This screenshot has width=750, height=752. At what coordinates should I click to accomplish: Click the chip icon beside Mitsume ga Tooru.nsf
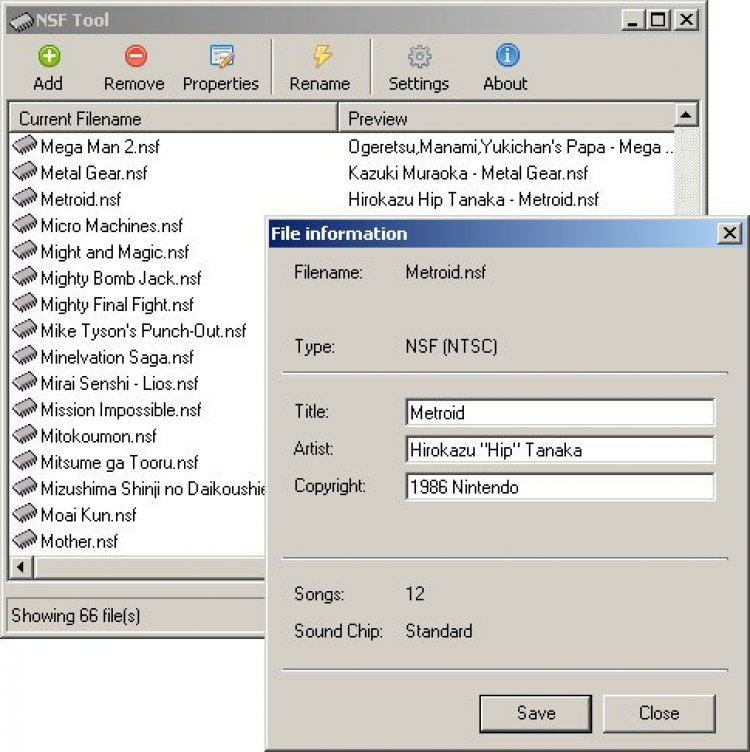click(x=24, y=461)
